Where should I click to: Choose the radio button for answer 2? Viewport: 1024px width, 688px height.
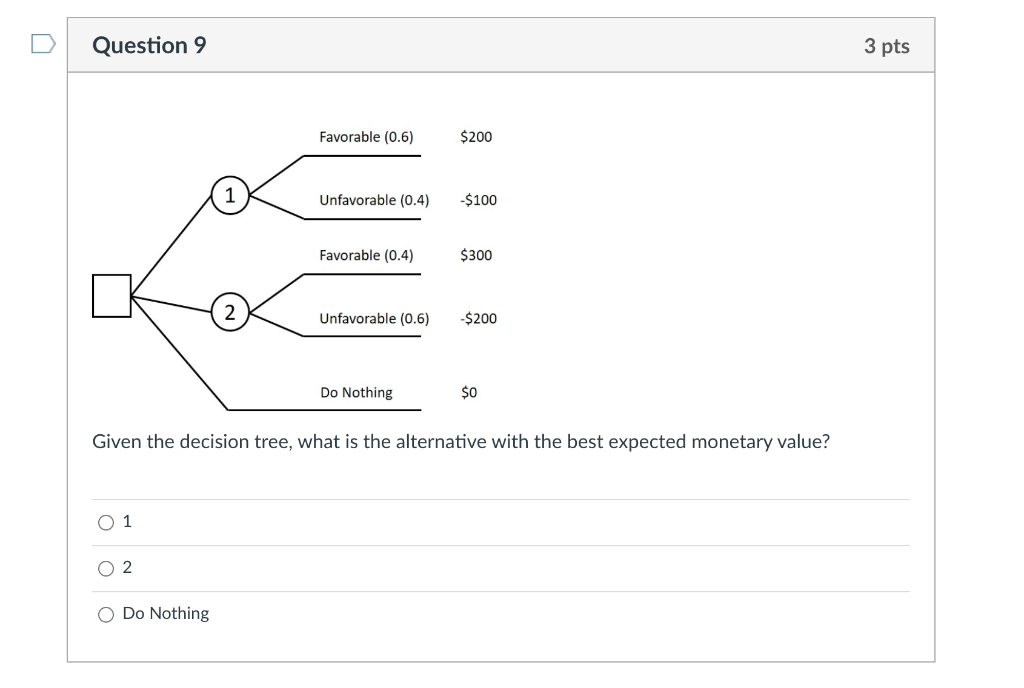[x=106, y=568]
